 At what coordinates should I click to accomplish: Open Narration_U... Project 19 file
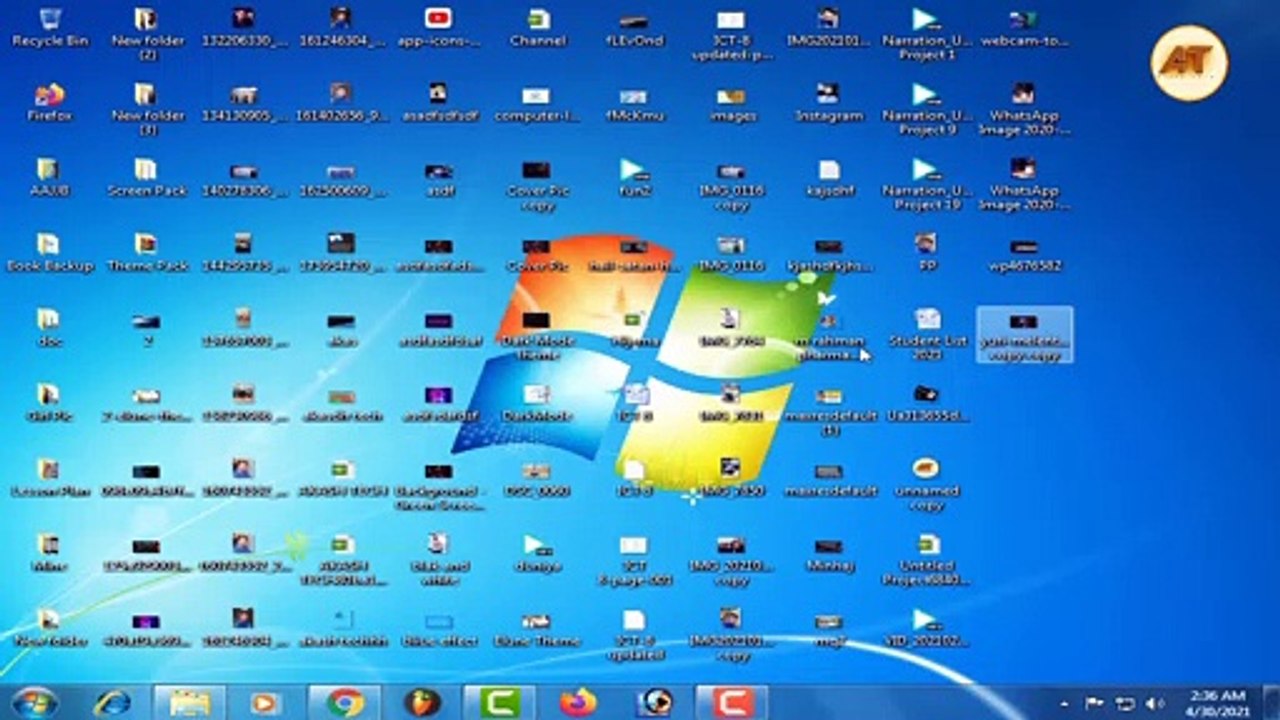pos(927,185)
